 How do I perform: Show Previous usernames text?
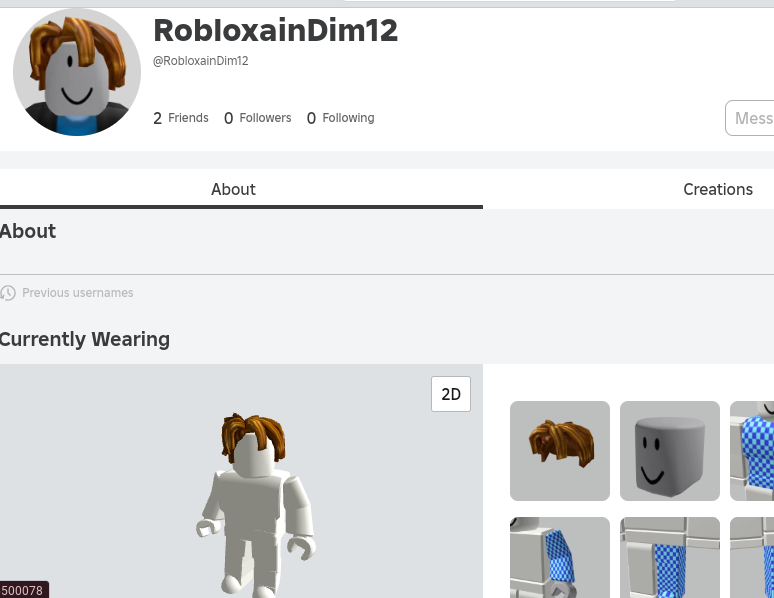pos(77,293)
